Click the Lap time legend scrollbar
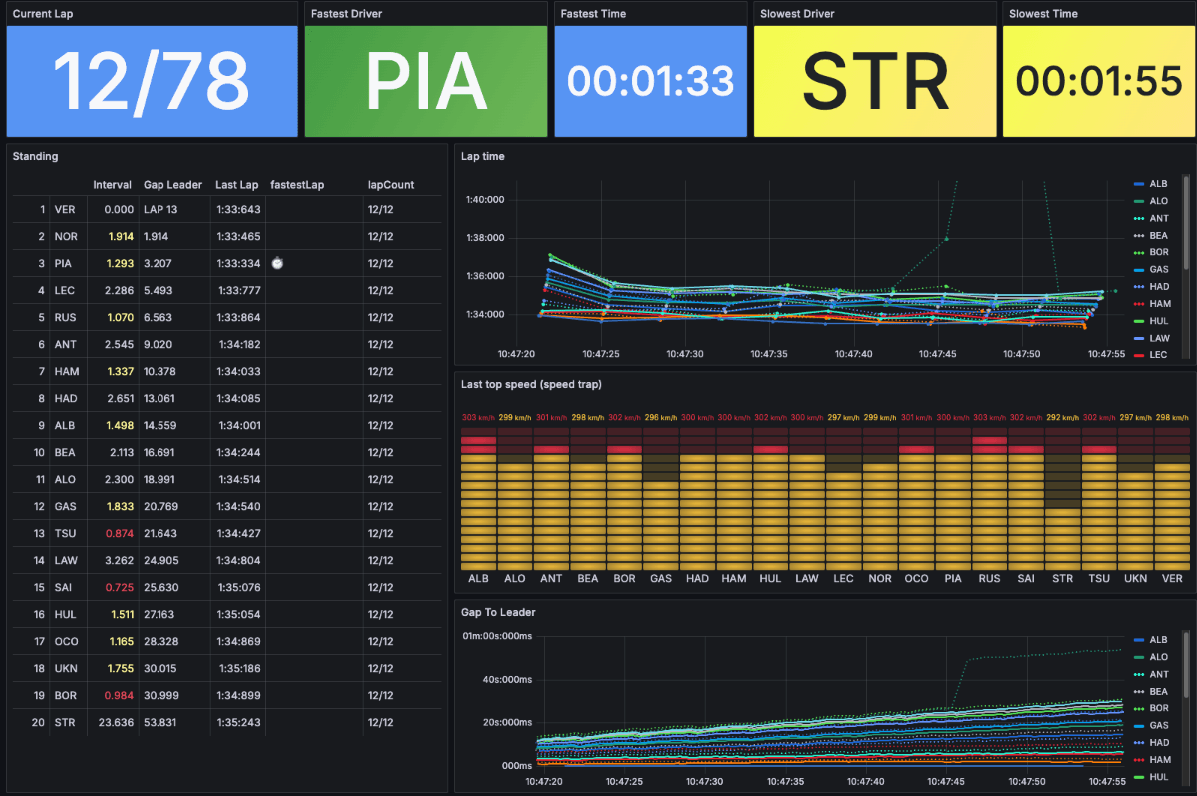The image size is (1197, 796). pyautogui.click(x=1186, y=223)
